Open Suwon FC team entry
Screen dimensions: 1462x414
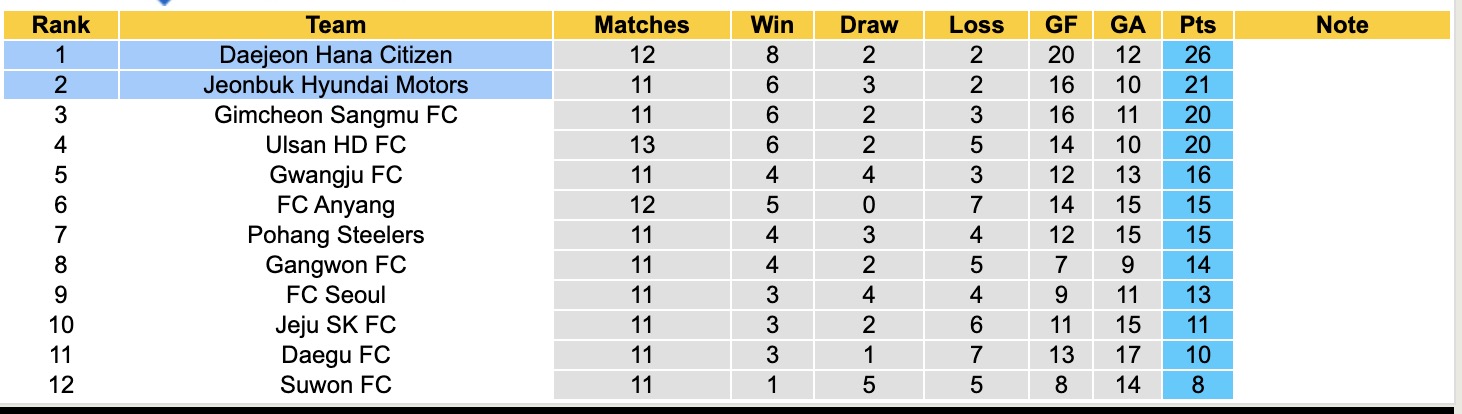pyautogui.click(x=336, y=385)
